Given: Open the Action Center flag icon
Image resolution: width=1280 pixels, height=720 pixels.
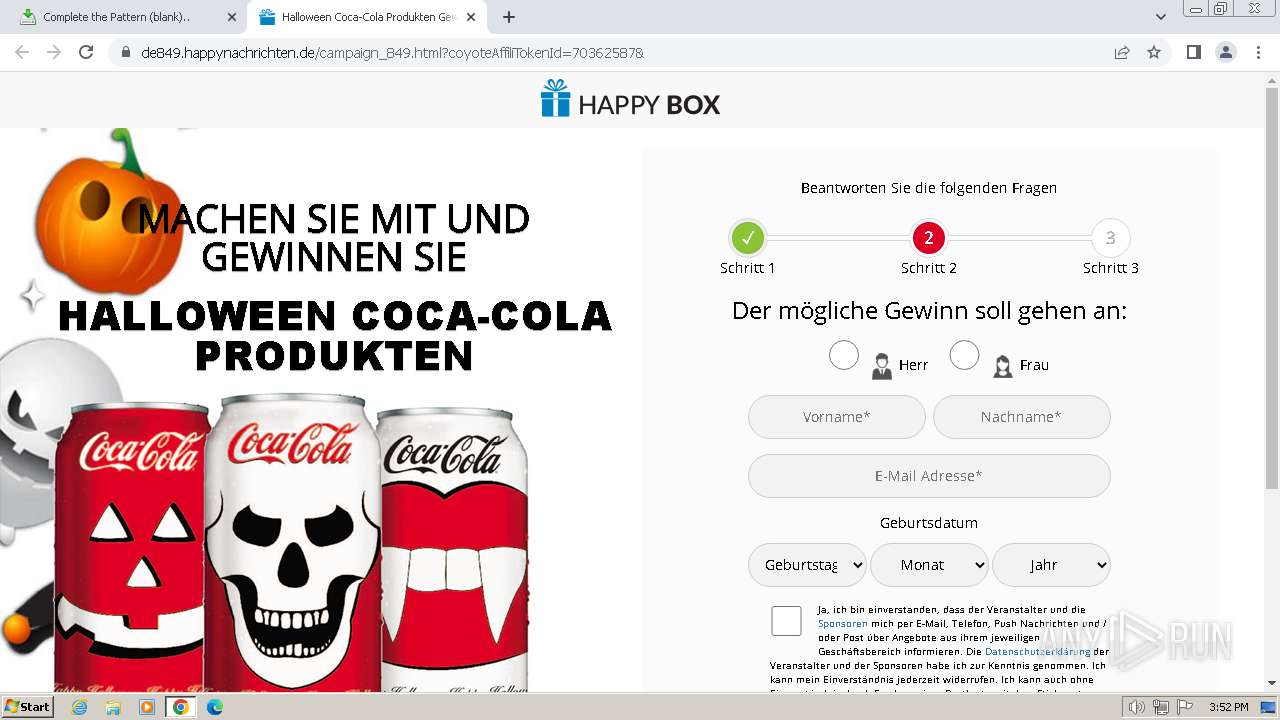Looking at the screenshot, I should tap(1185, 707).
